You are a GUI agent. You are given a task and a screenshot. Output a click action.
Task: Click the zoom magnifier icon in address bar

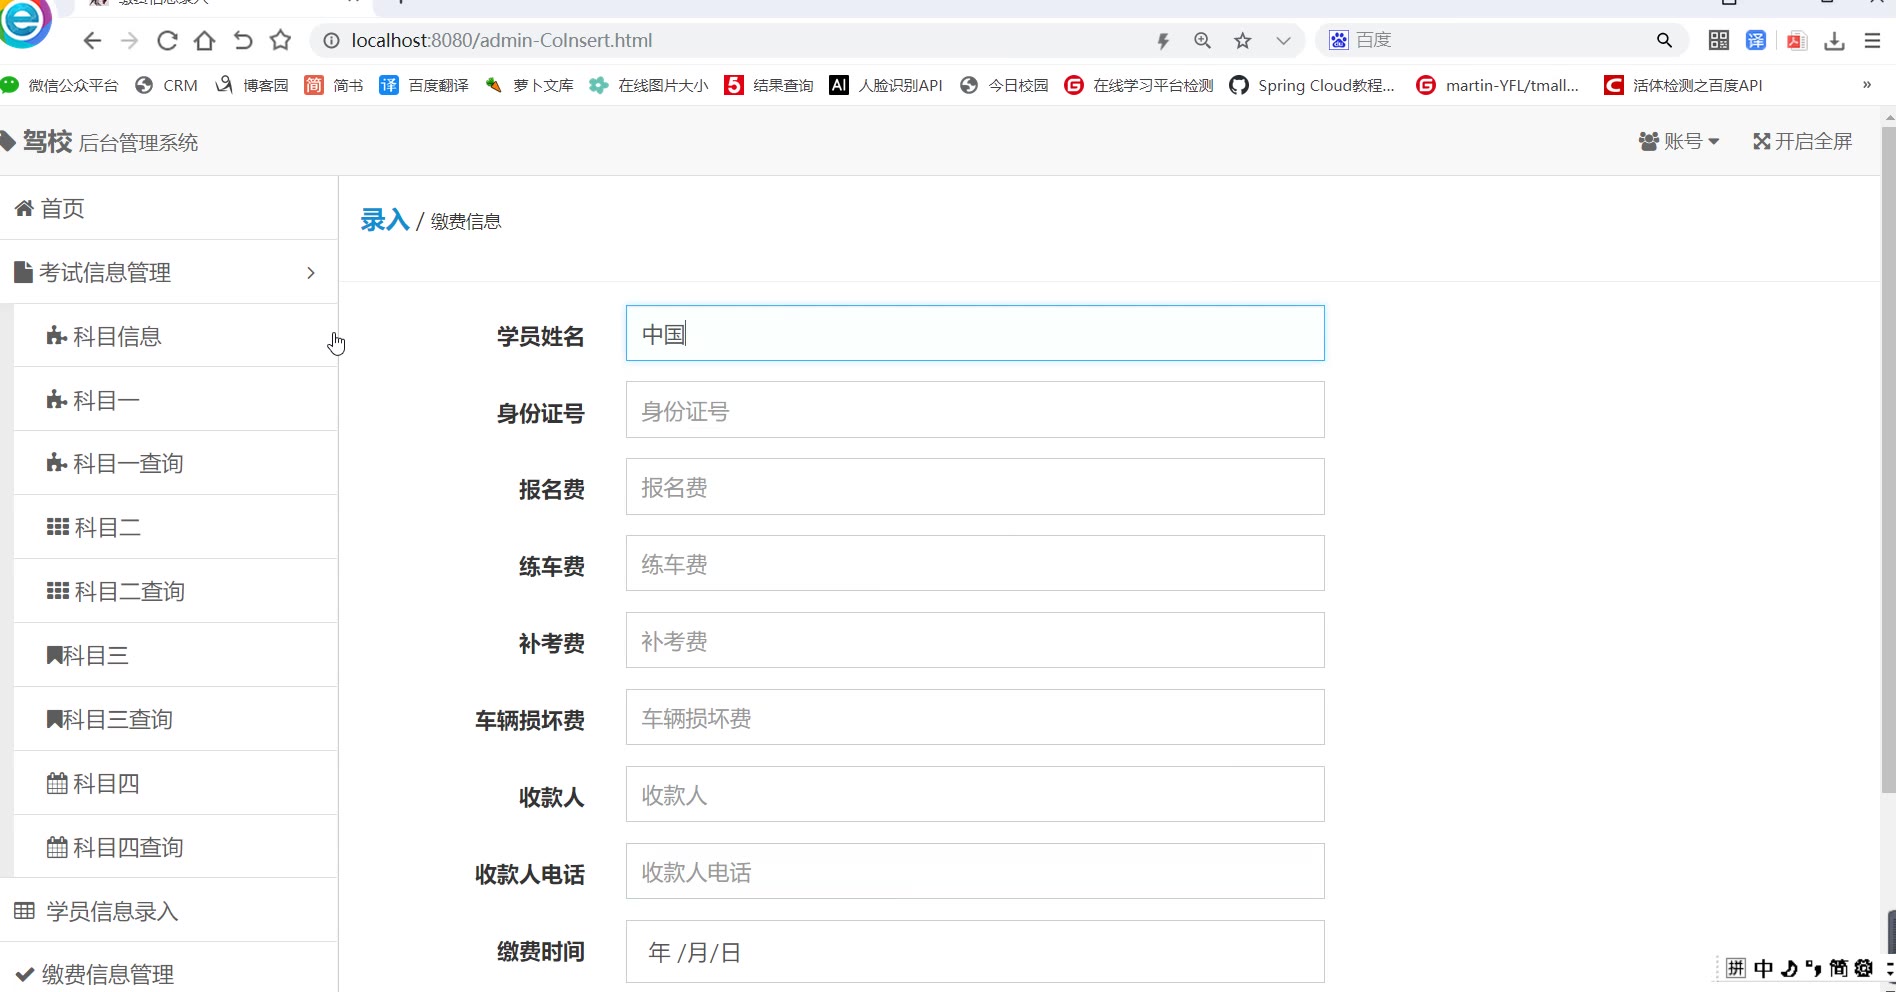(x=1202, y=41)
